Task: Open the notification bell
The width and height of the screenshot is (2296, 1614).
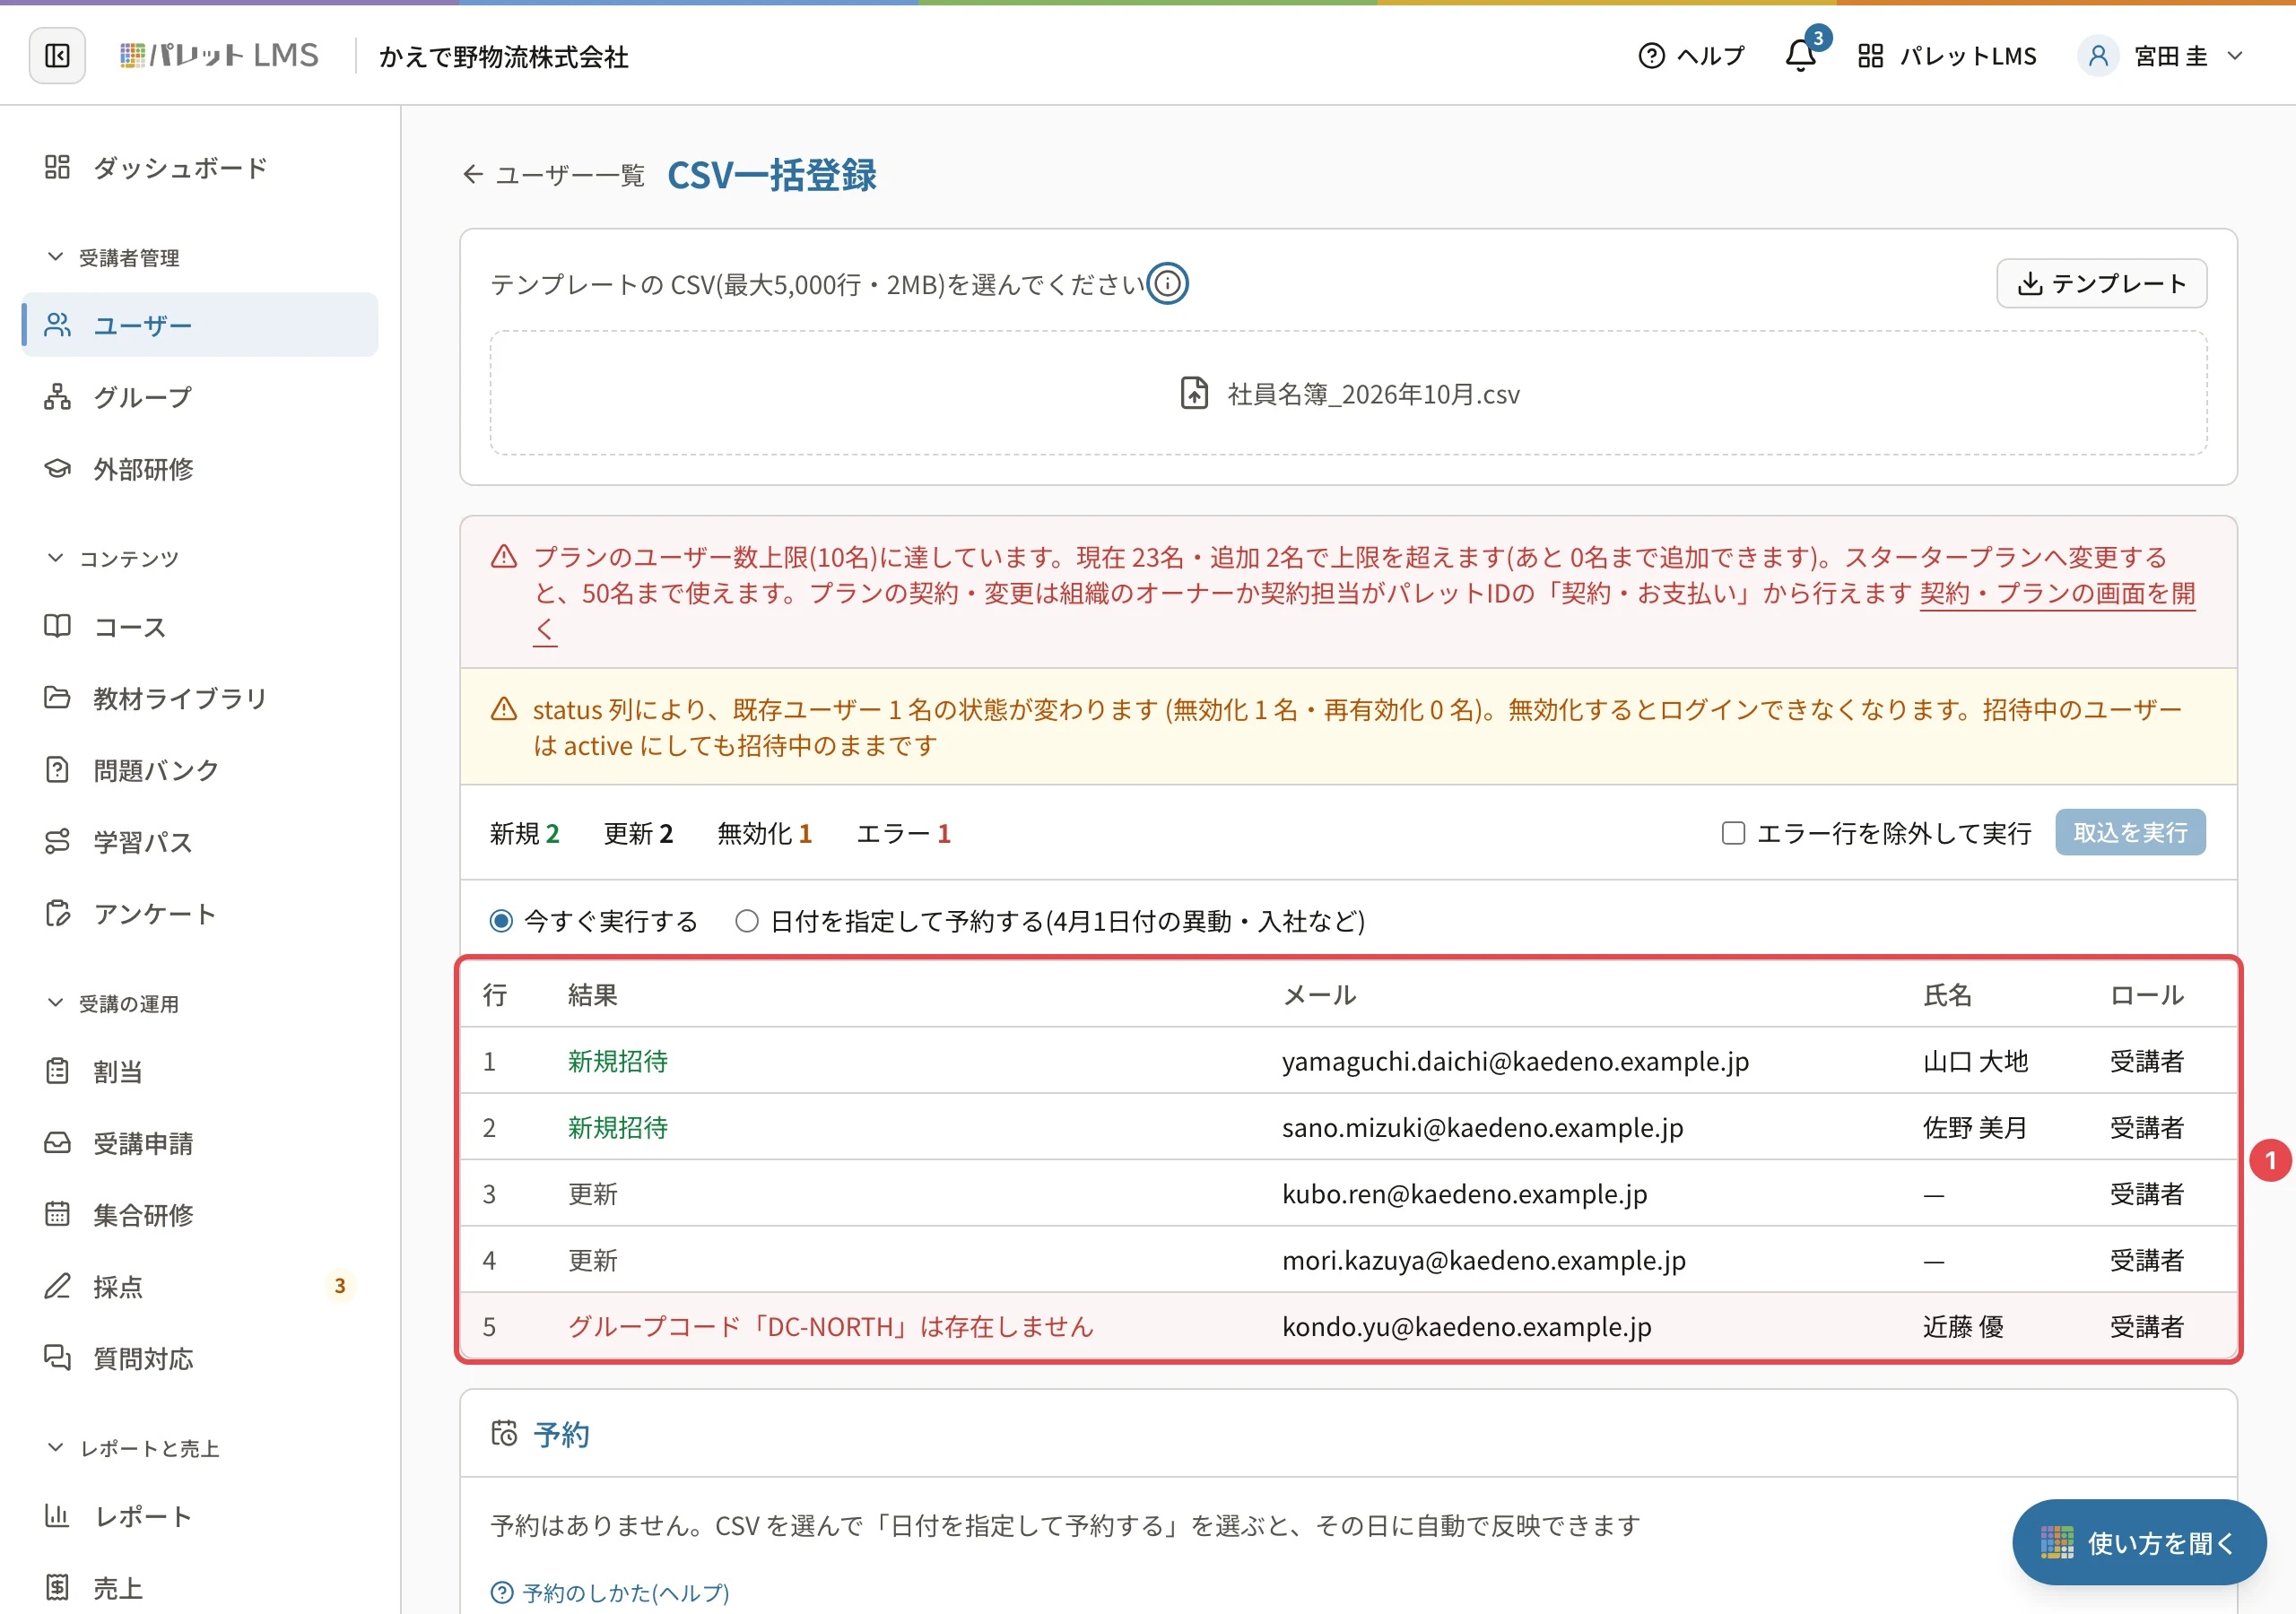Action: (1801, 55)
